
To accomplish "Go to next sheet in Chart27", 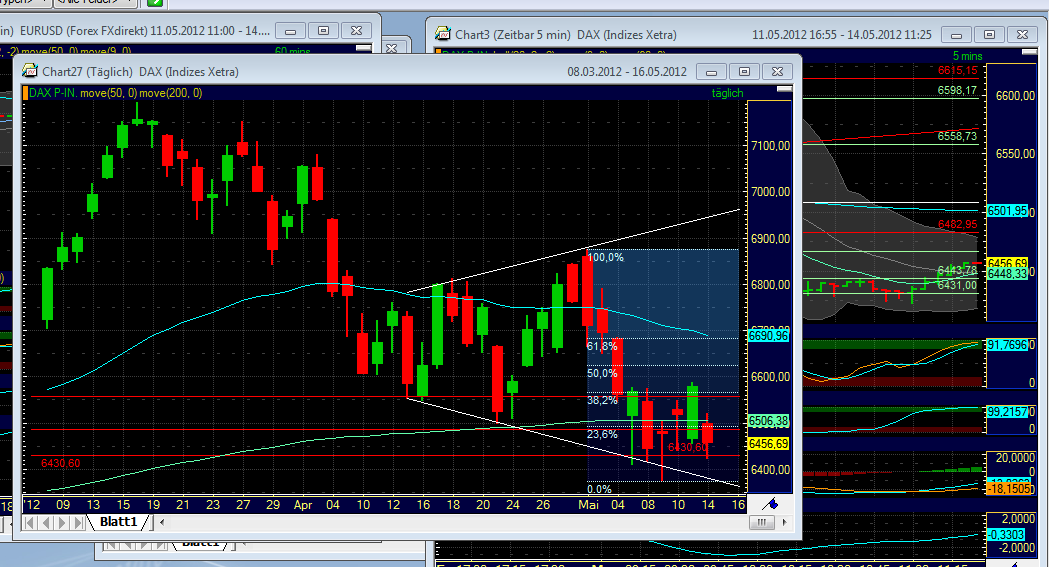I will point(62,522).
